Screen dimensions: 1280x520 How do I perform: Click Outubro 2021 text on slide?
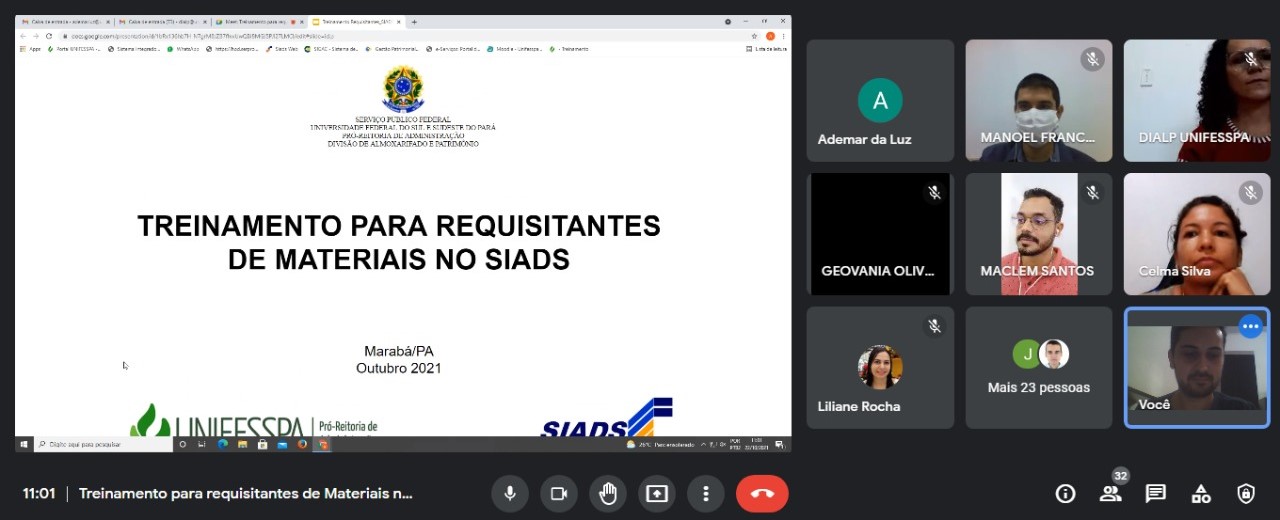(x=399, y=368)
